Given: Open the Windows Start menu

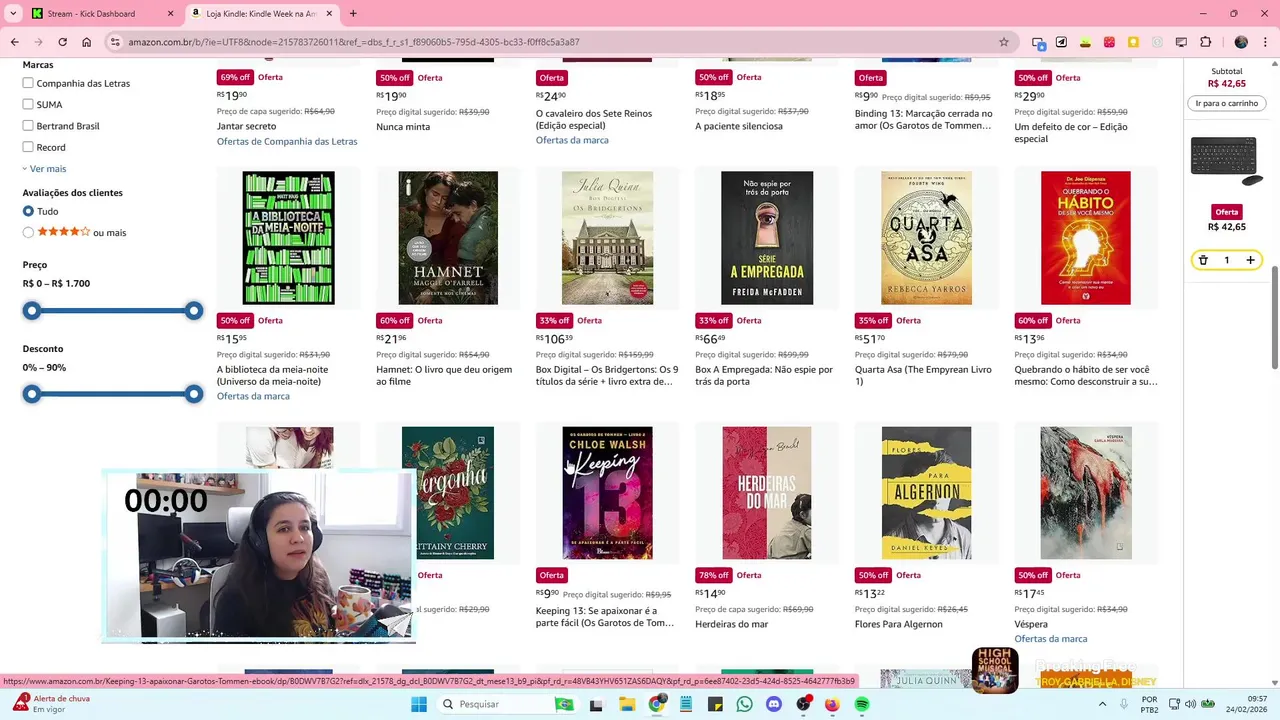Looking at the screenshot, I should pos(418,704).
